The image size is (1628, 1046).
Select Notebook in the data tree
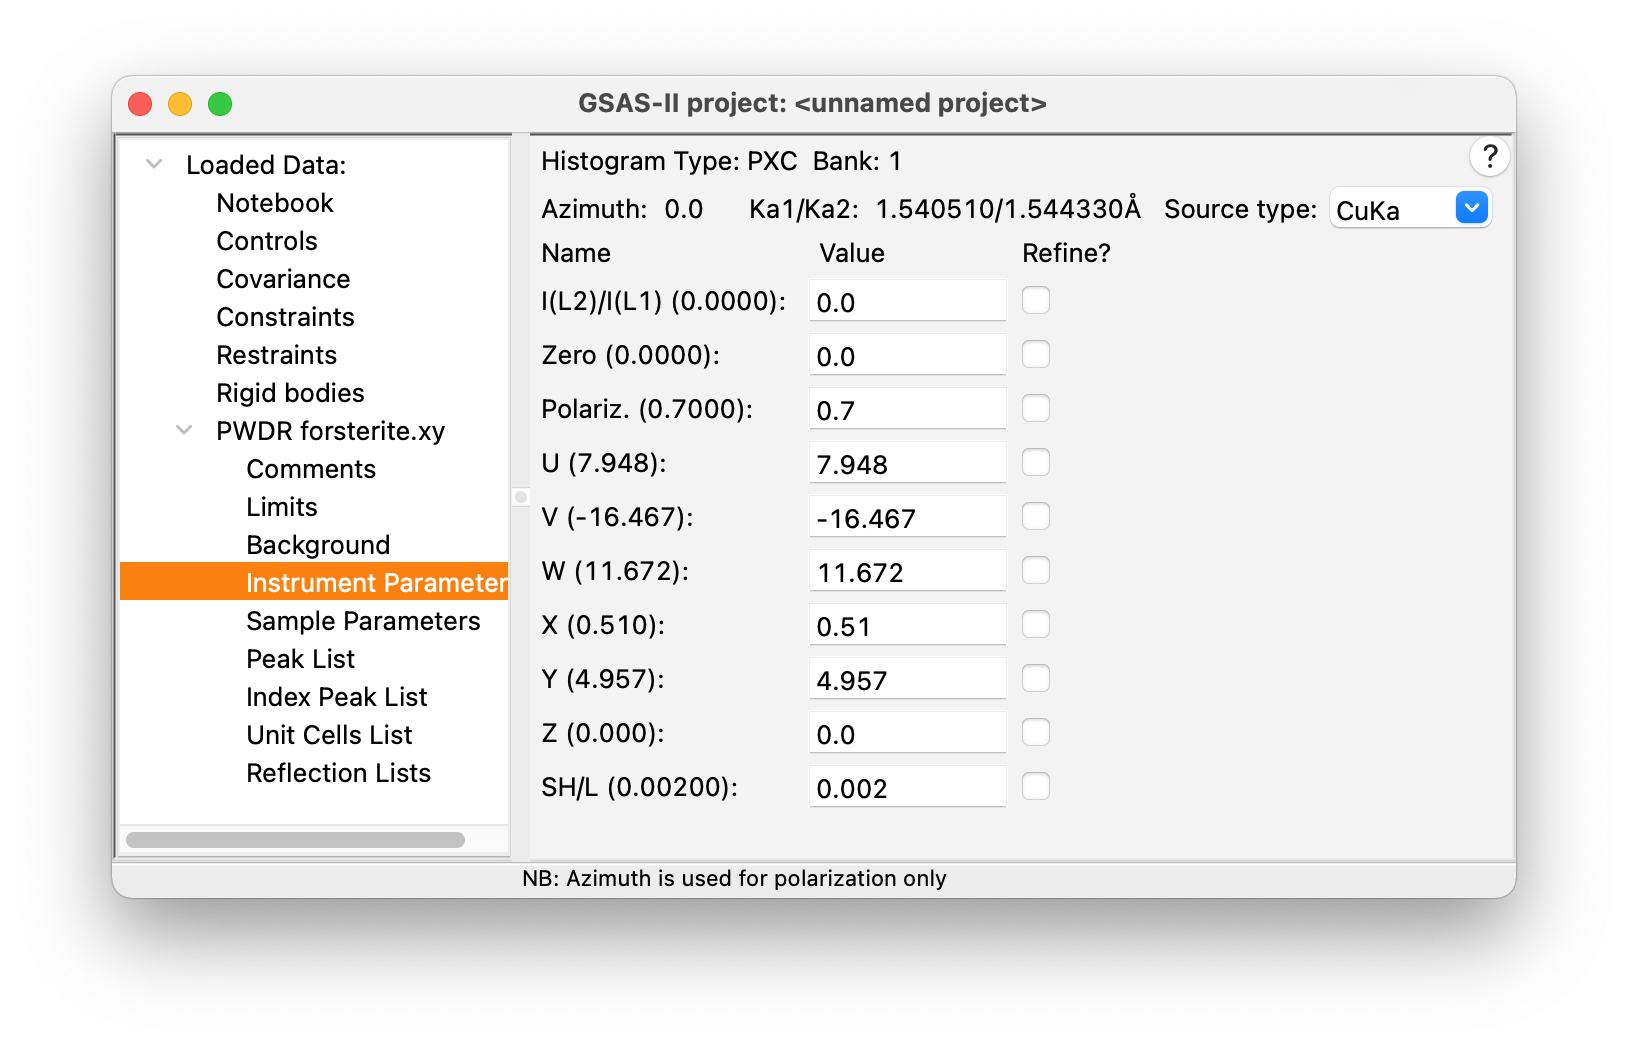click(x=275, y=203)
